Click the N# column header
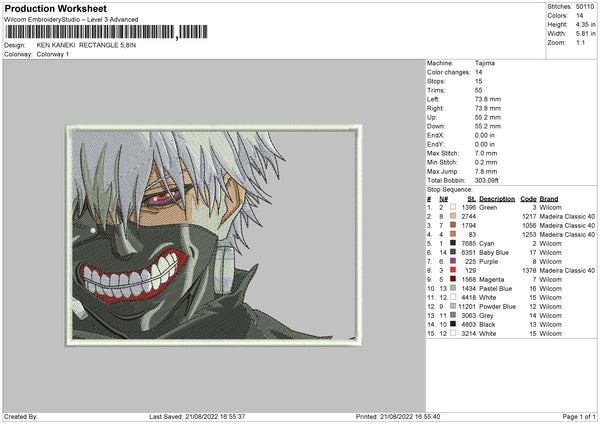 coord(443,199)
